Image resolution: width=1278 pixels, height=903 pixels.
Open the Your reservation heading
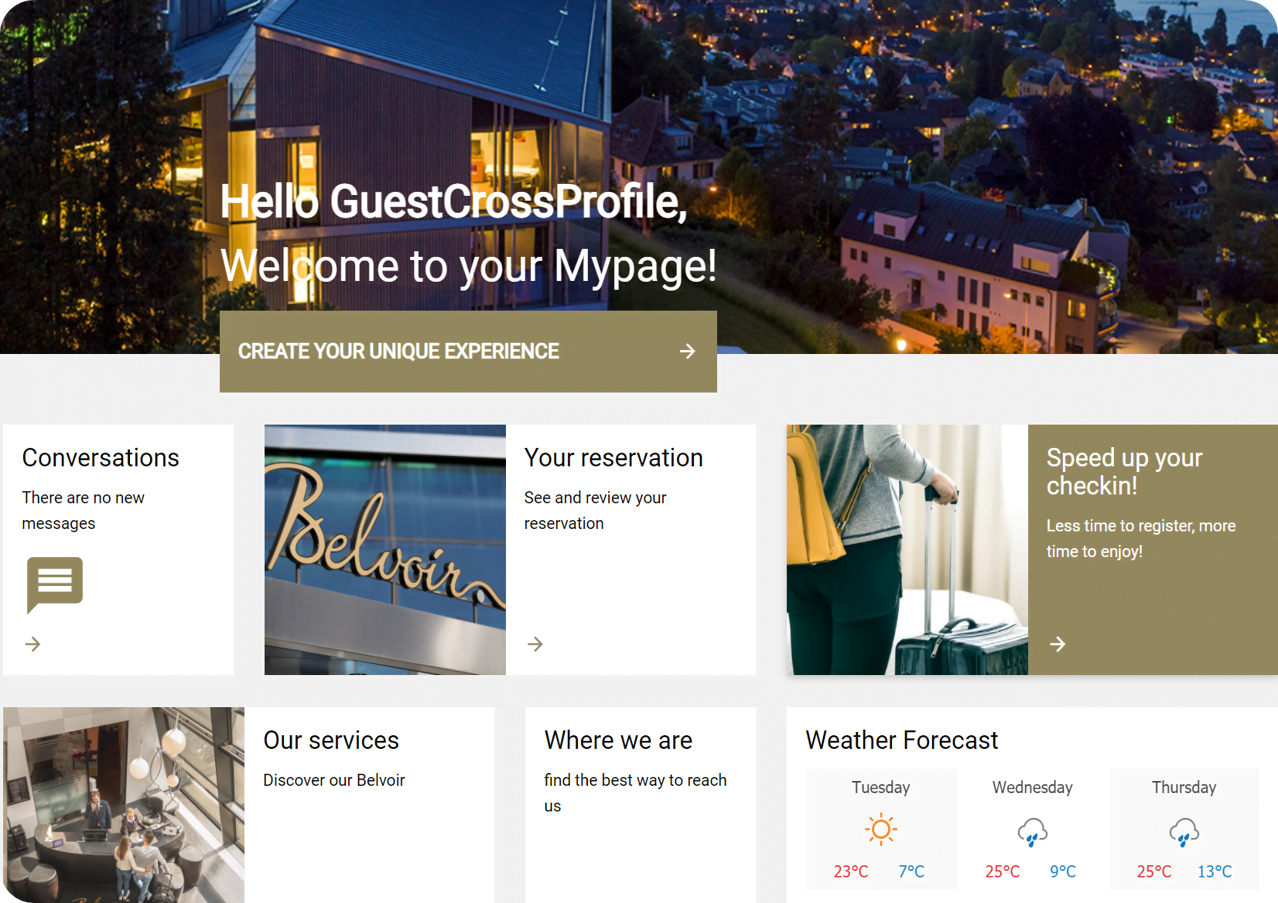[x=613, y=457]
